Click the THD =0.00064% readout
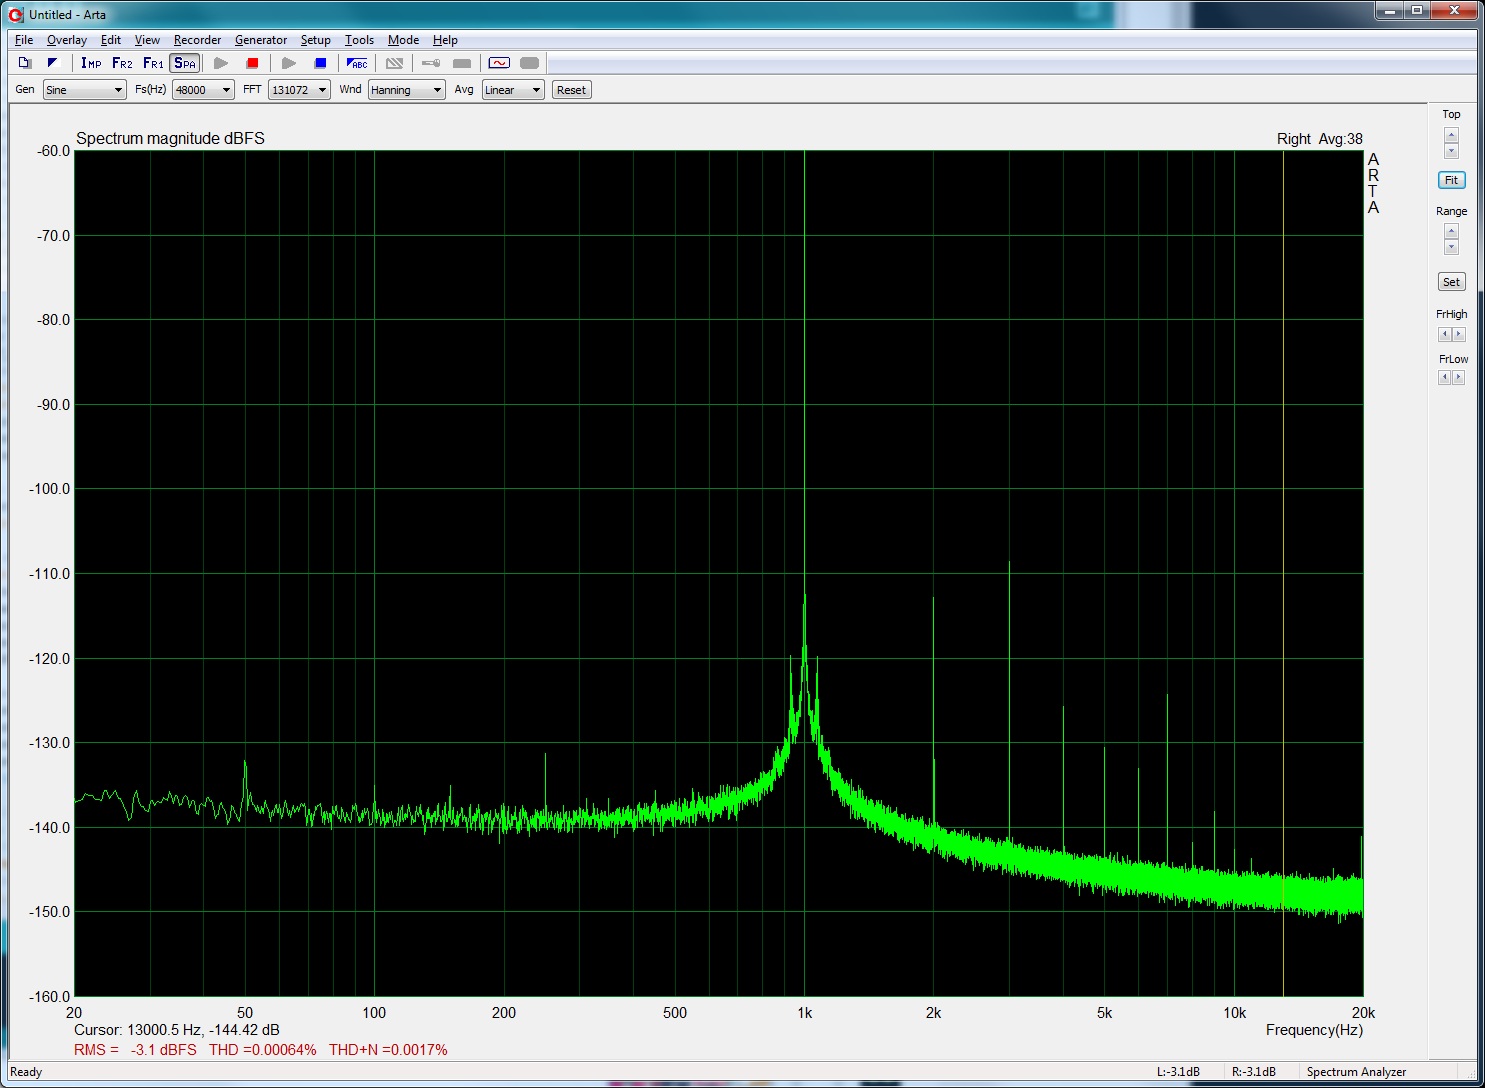This screenshot has width=1485, height=1088. click(x=262, y=1050)
